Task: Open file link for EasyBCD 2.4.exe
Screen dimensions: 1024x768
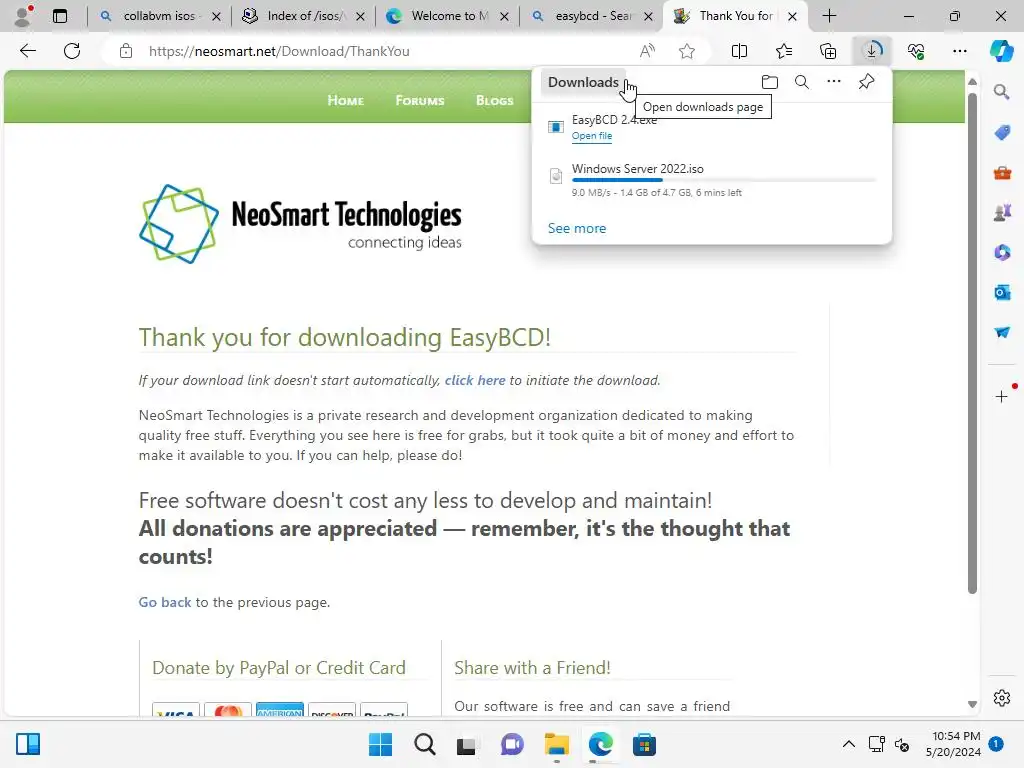Action: (592, 136)
